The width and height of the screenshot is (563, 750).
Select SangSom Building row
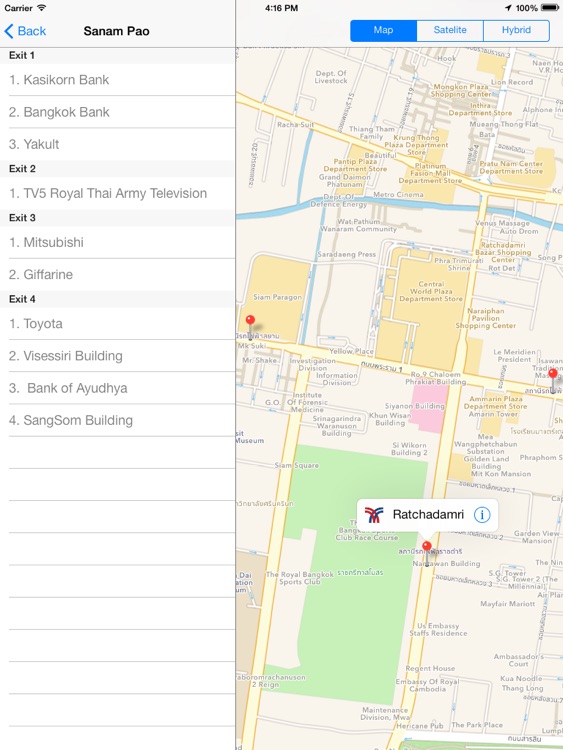[118, 420]
